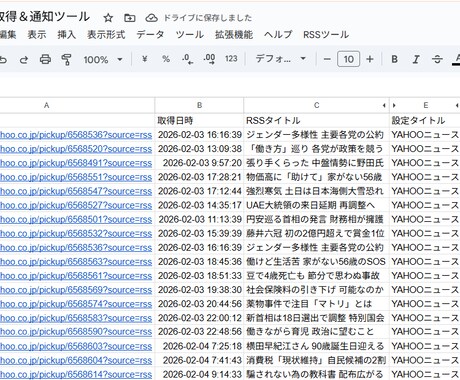Open the データ menu
This screenshot has height=380, width=460.
coord(150,35)
